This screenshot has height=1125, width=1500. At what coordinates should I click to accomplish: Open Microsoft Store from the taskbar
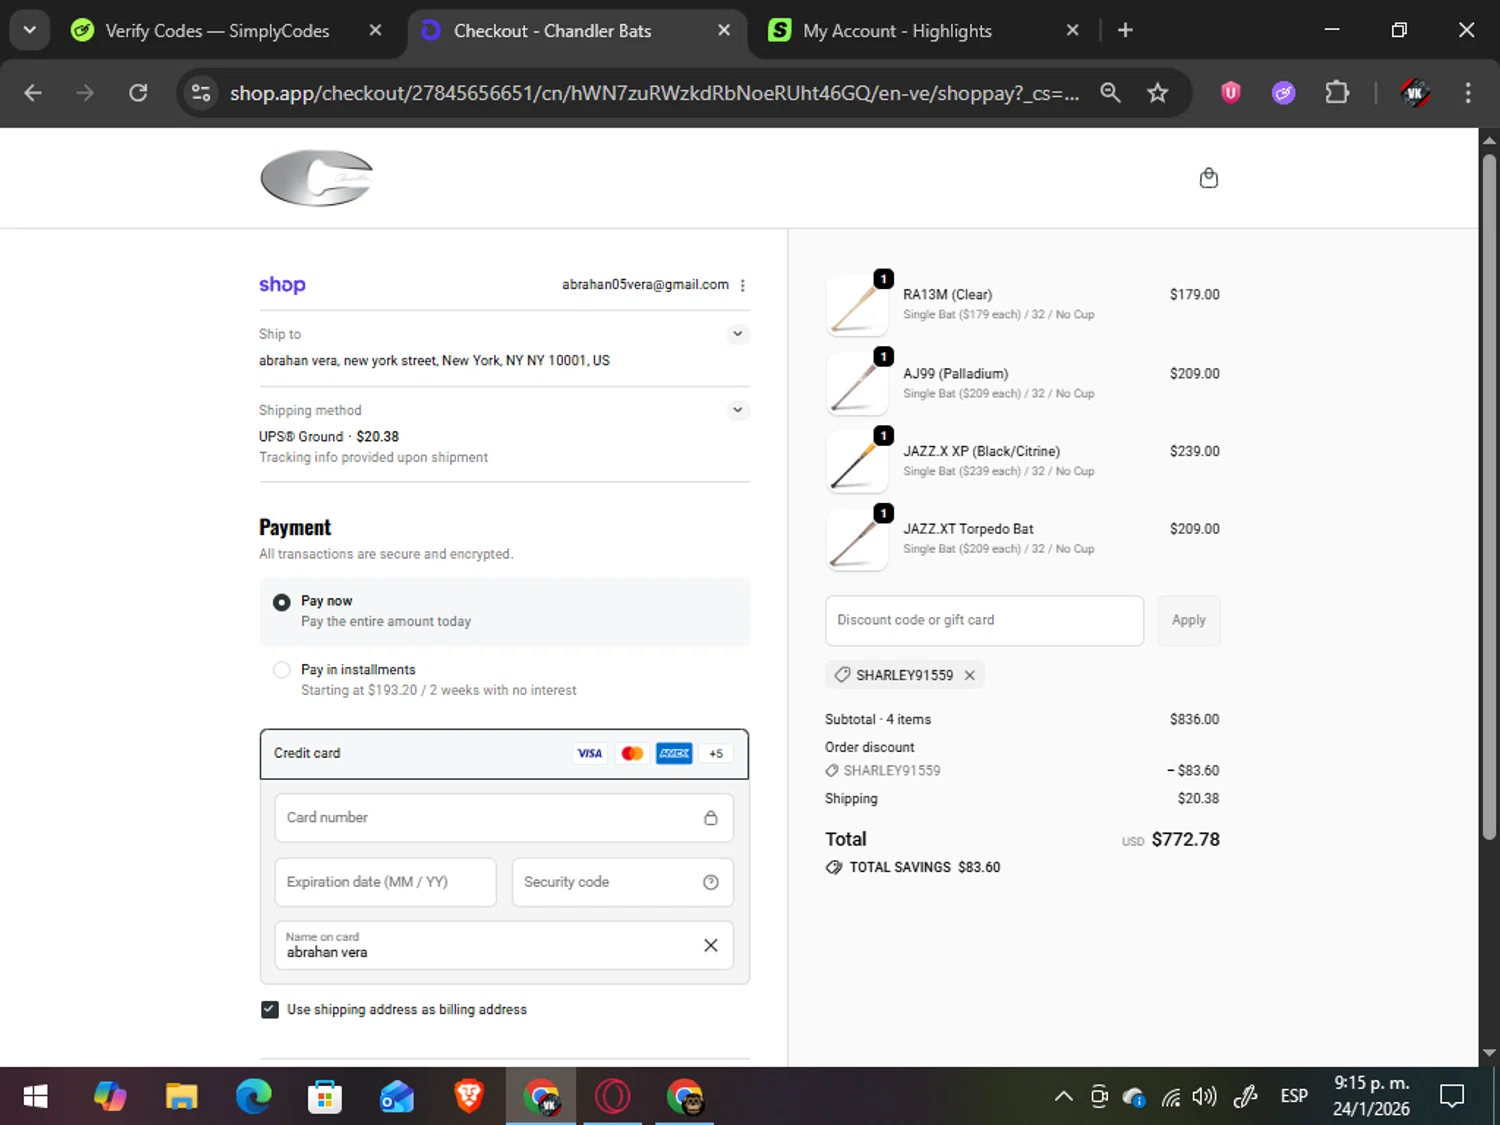coord(325,1097)
